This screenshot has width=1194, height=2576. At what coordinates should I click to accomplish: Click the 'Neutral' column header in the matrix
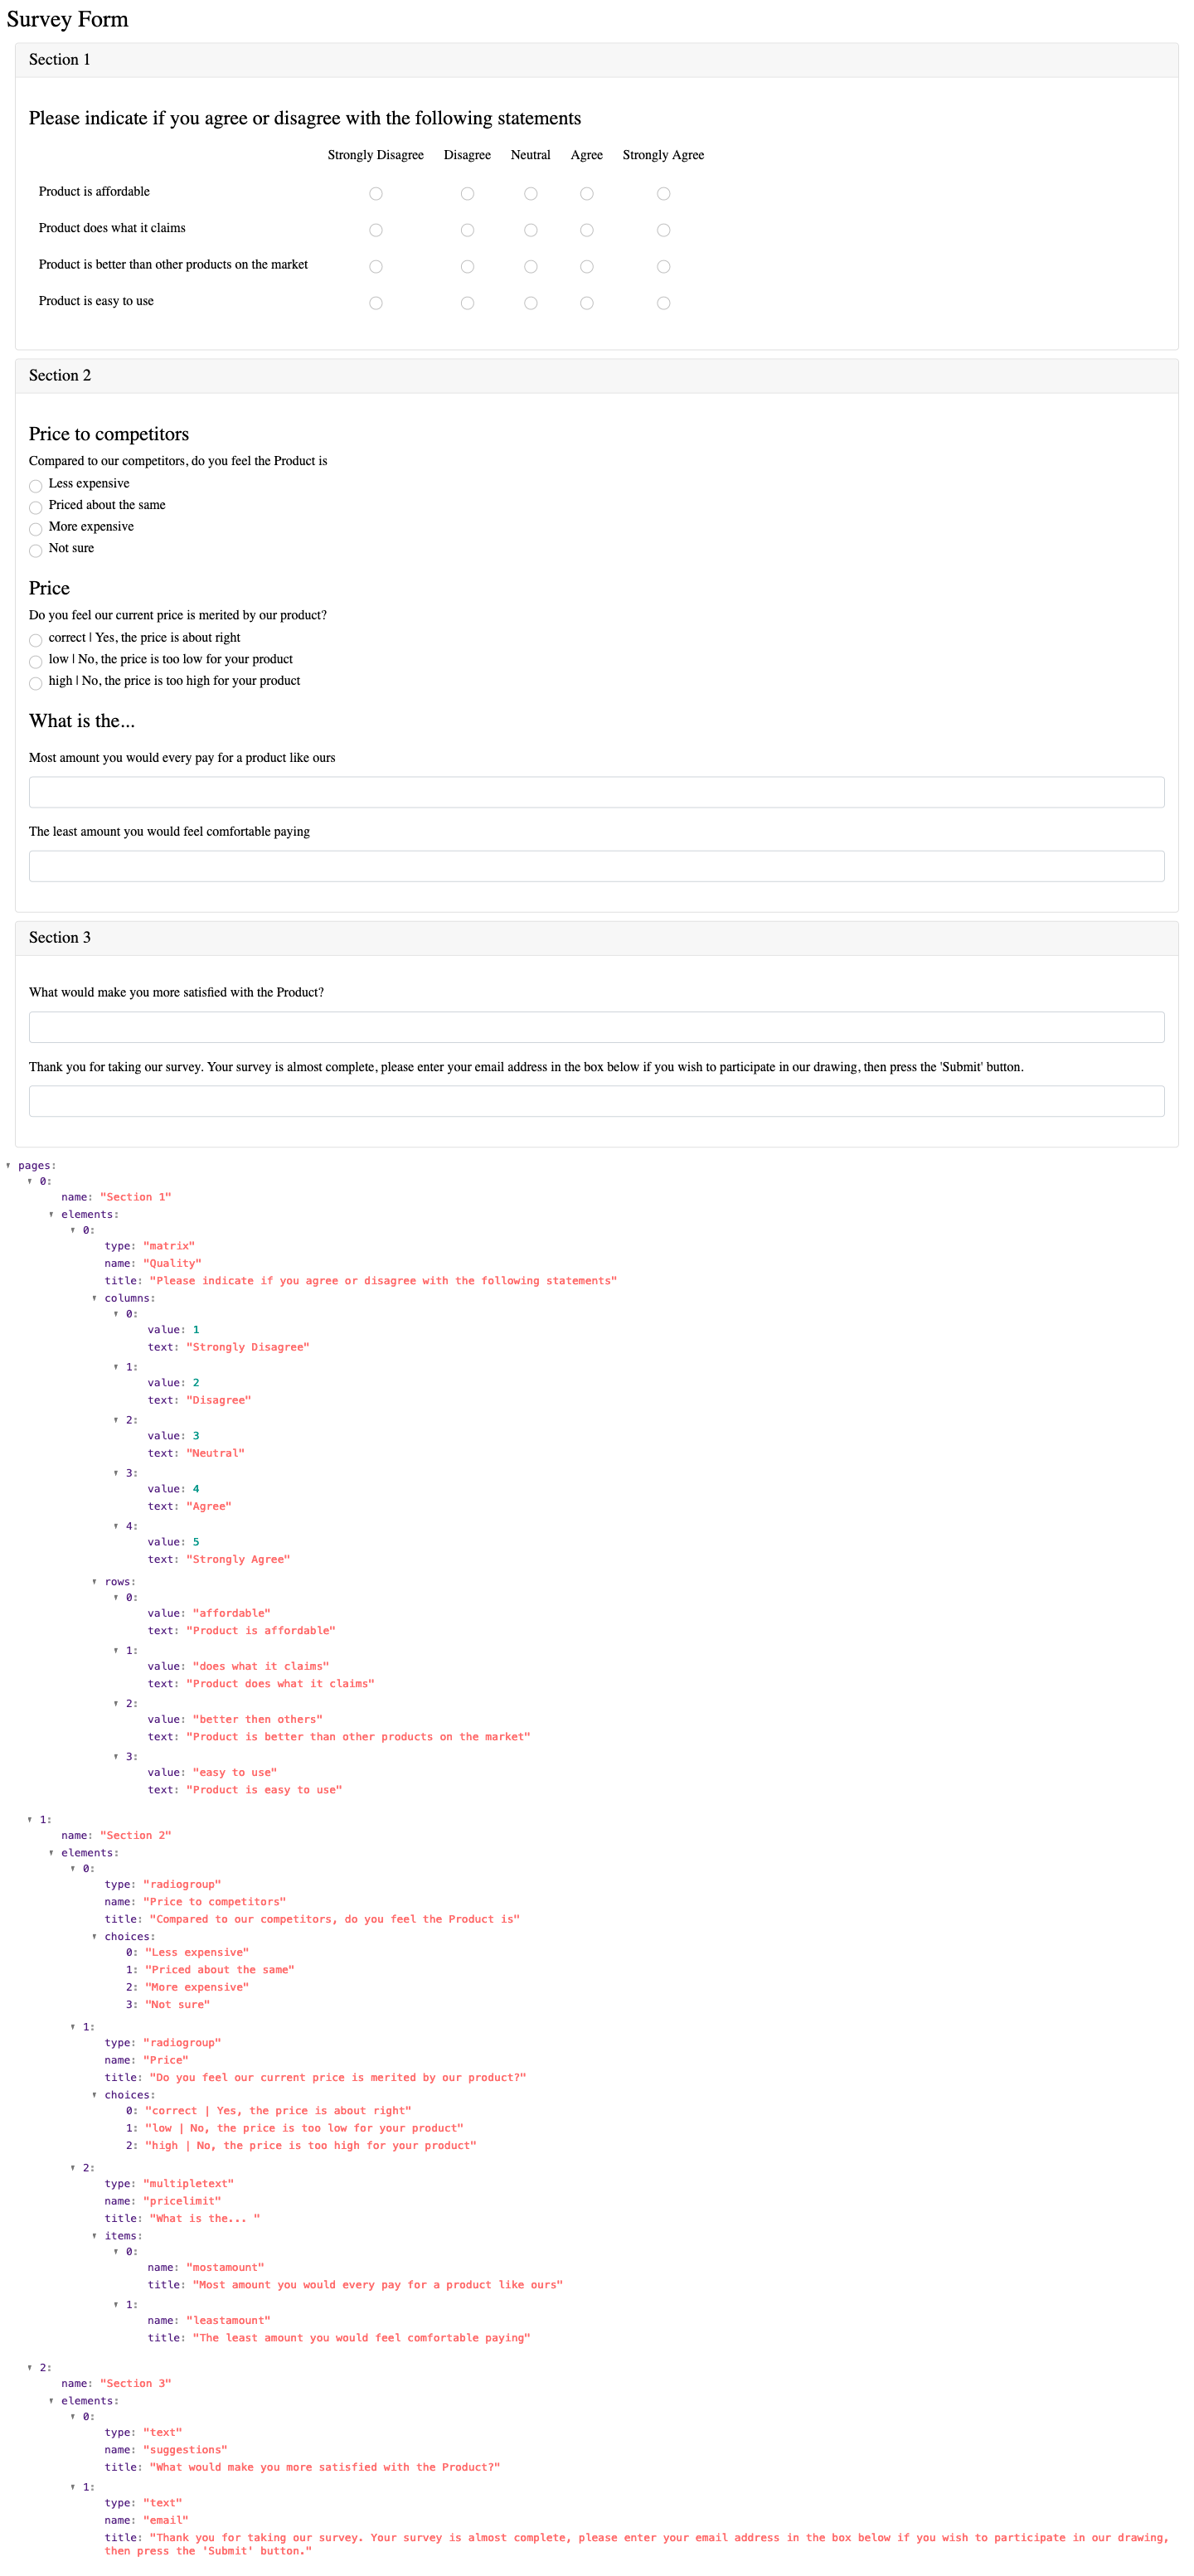point(531,155)
